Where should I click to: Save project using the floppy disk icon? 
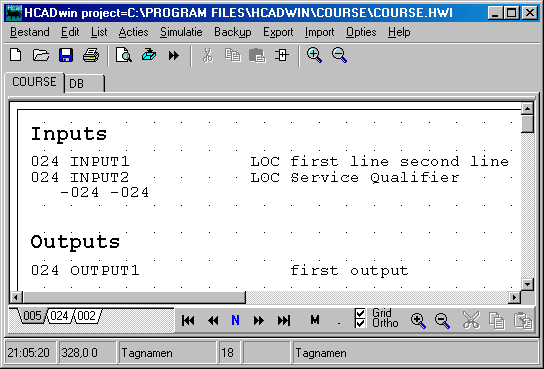coord(66,55)
